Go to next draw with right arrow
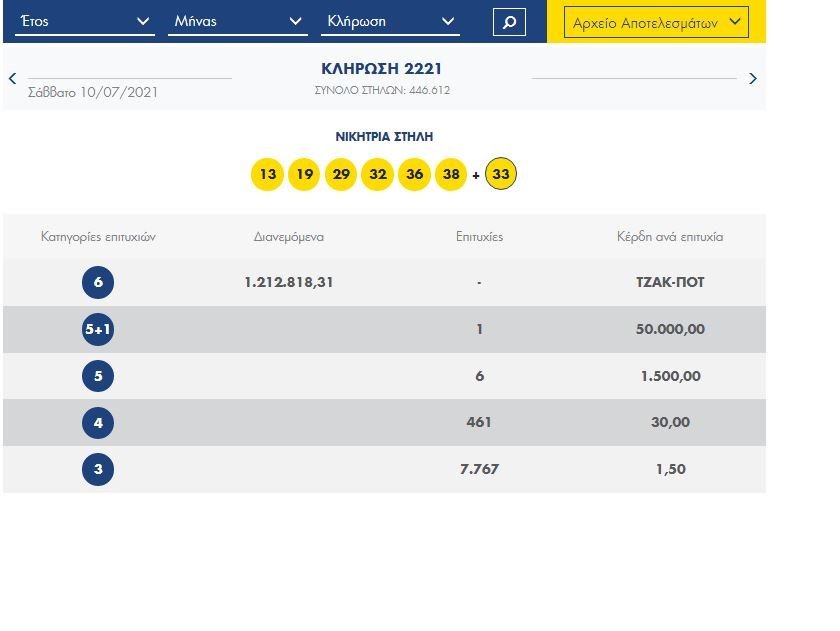The width and height of the screenshot is (840, 631). (753, 78)
